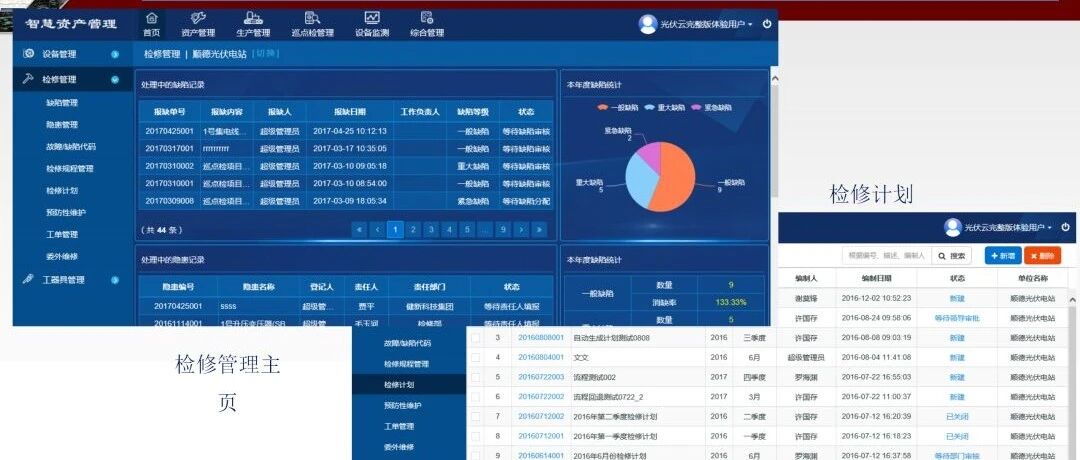The width and height of the screenshot is (1080, 460).
Task: Toggle 一般缺陷 legend swatch in pie chart
Action: [x=601, y=107]
